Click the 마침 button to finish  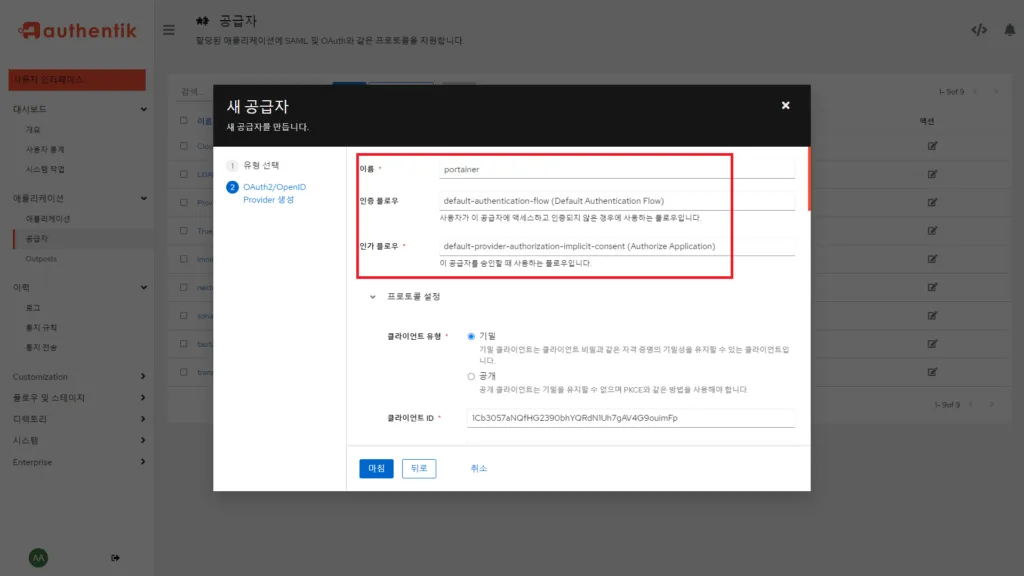(375, 468)
